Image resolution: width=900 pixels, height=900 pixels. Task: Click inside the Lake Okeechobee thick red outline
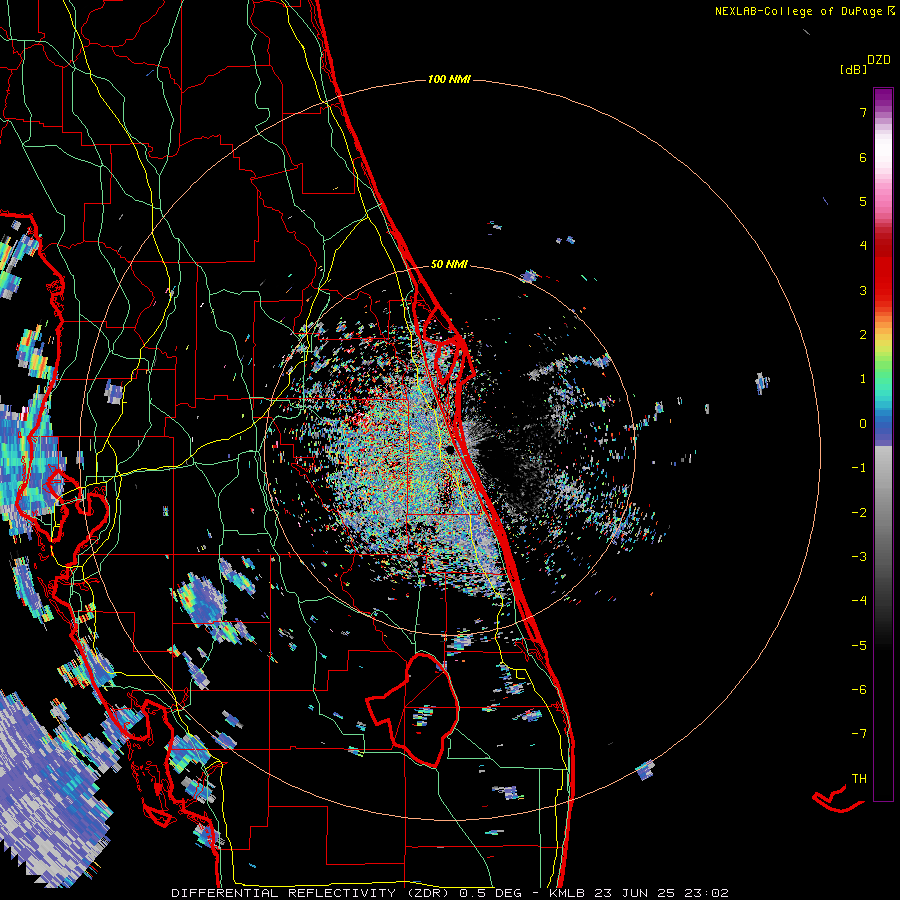[425, 709]
